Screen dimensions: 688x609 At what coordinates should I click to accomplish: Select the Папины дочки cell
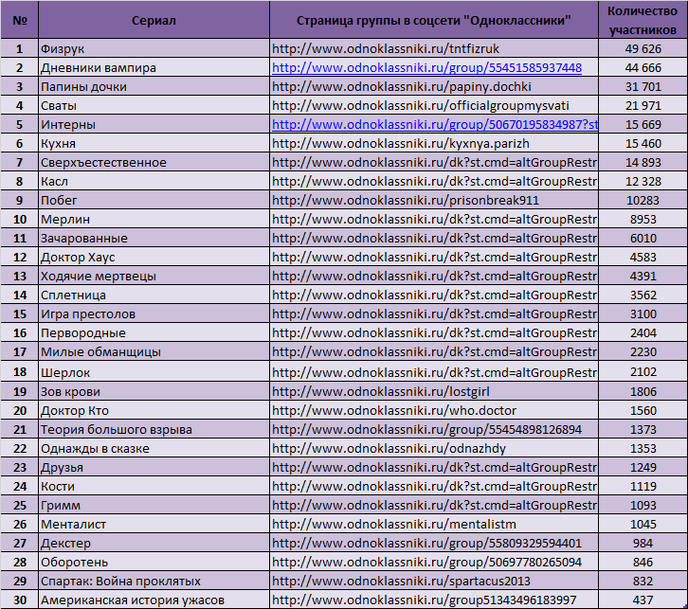coord(154,86)
